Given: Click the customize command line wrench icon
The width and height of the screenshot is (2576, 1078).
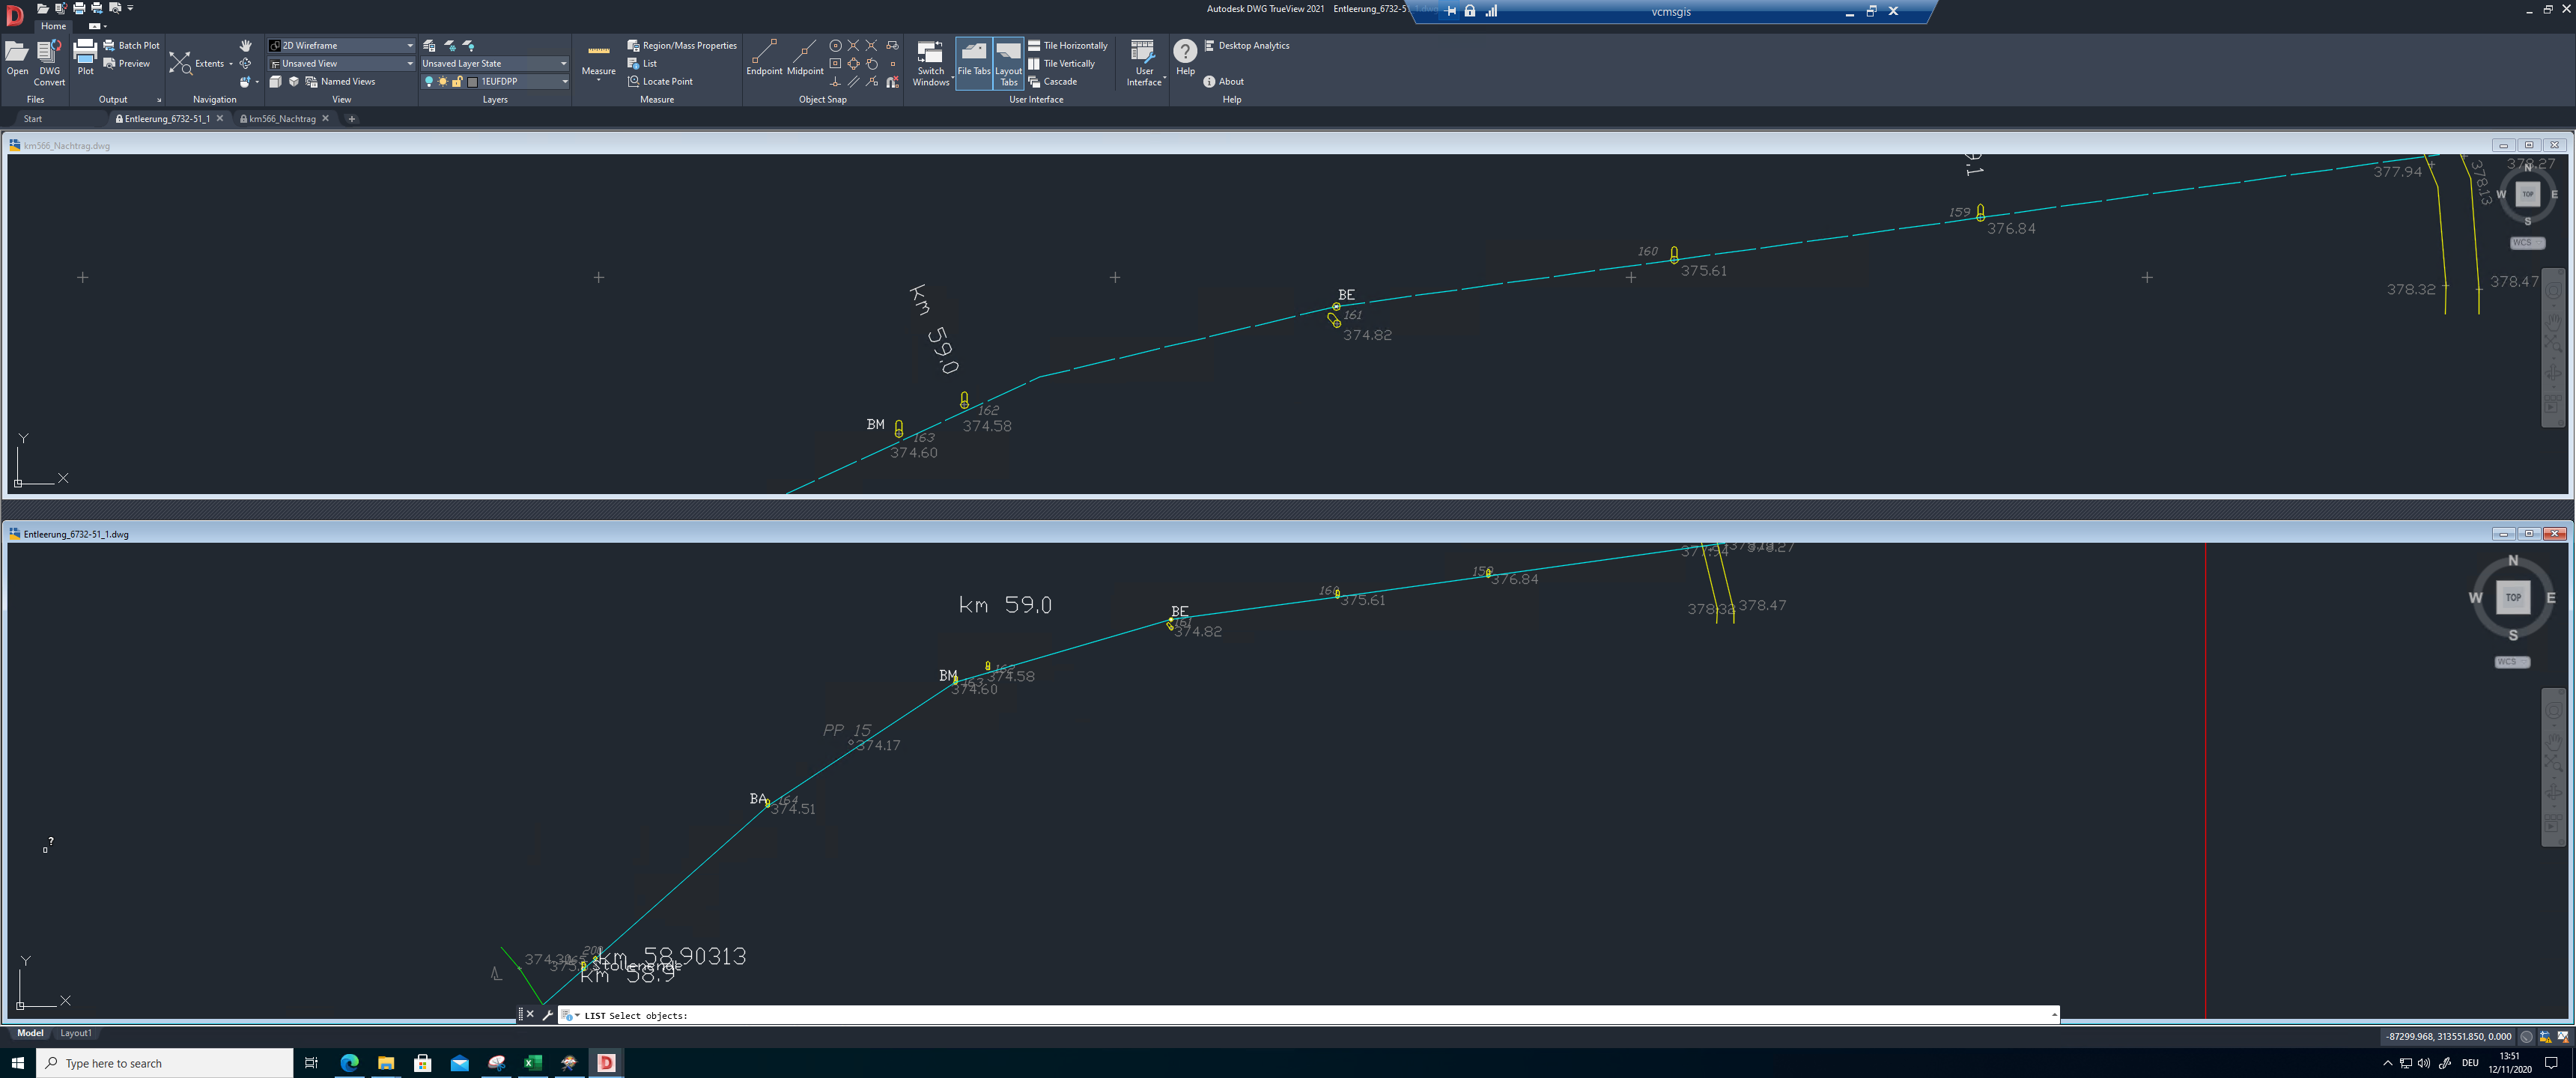Looking at the screenshot, I should (x=548, y=1014).
